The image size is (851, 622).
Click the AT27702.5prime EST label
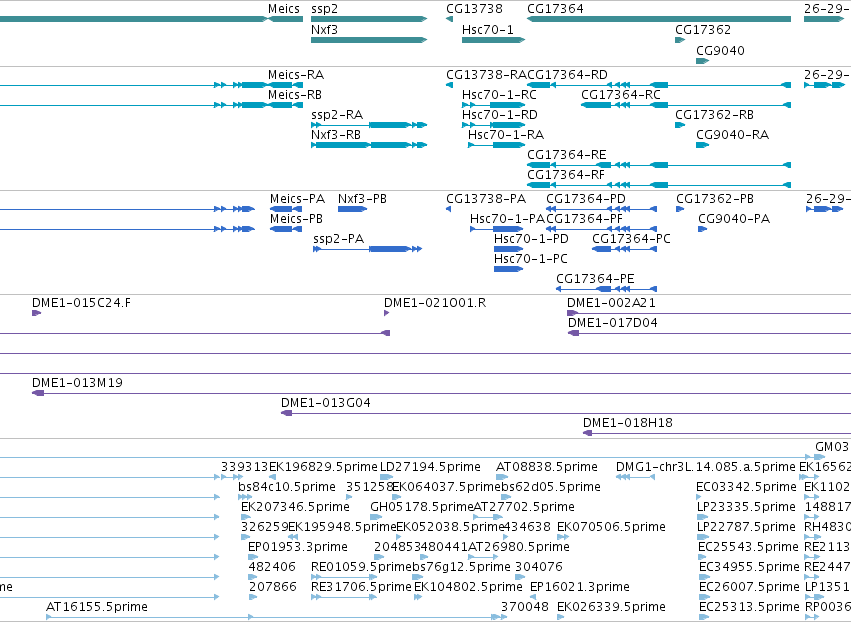tap(524, 507)
